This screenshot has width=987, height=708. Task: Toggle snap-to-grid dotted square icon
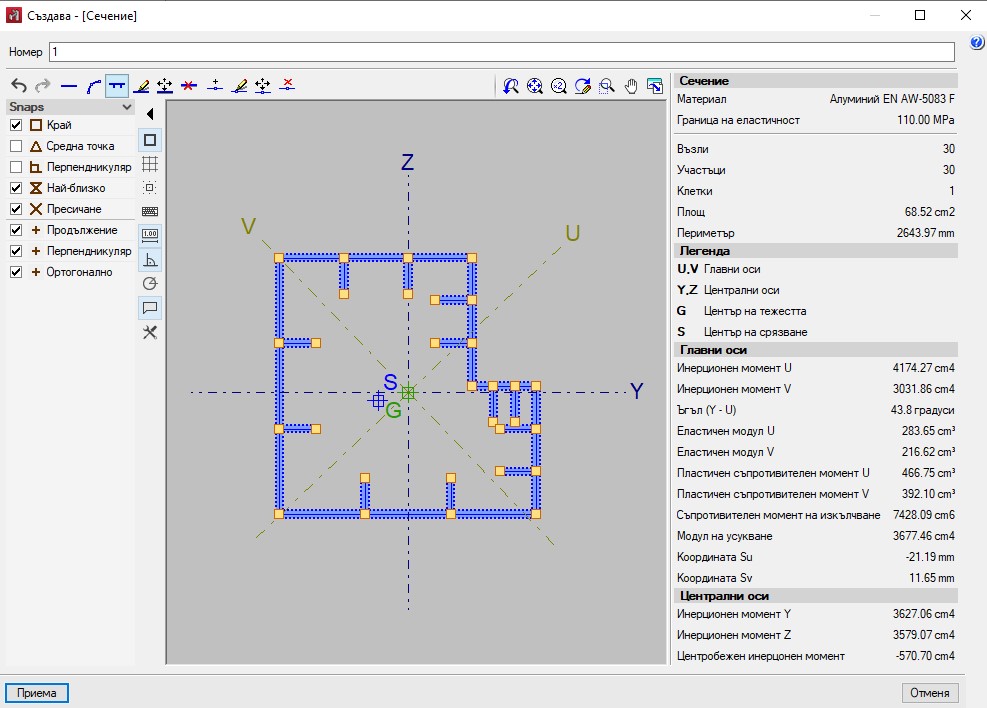(150, 188)
